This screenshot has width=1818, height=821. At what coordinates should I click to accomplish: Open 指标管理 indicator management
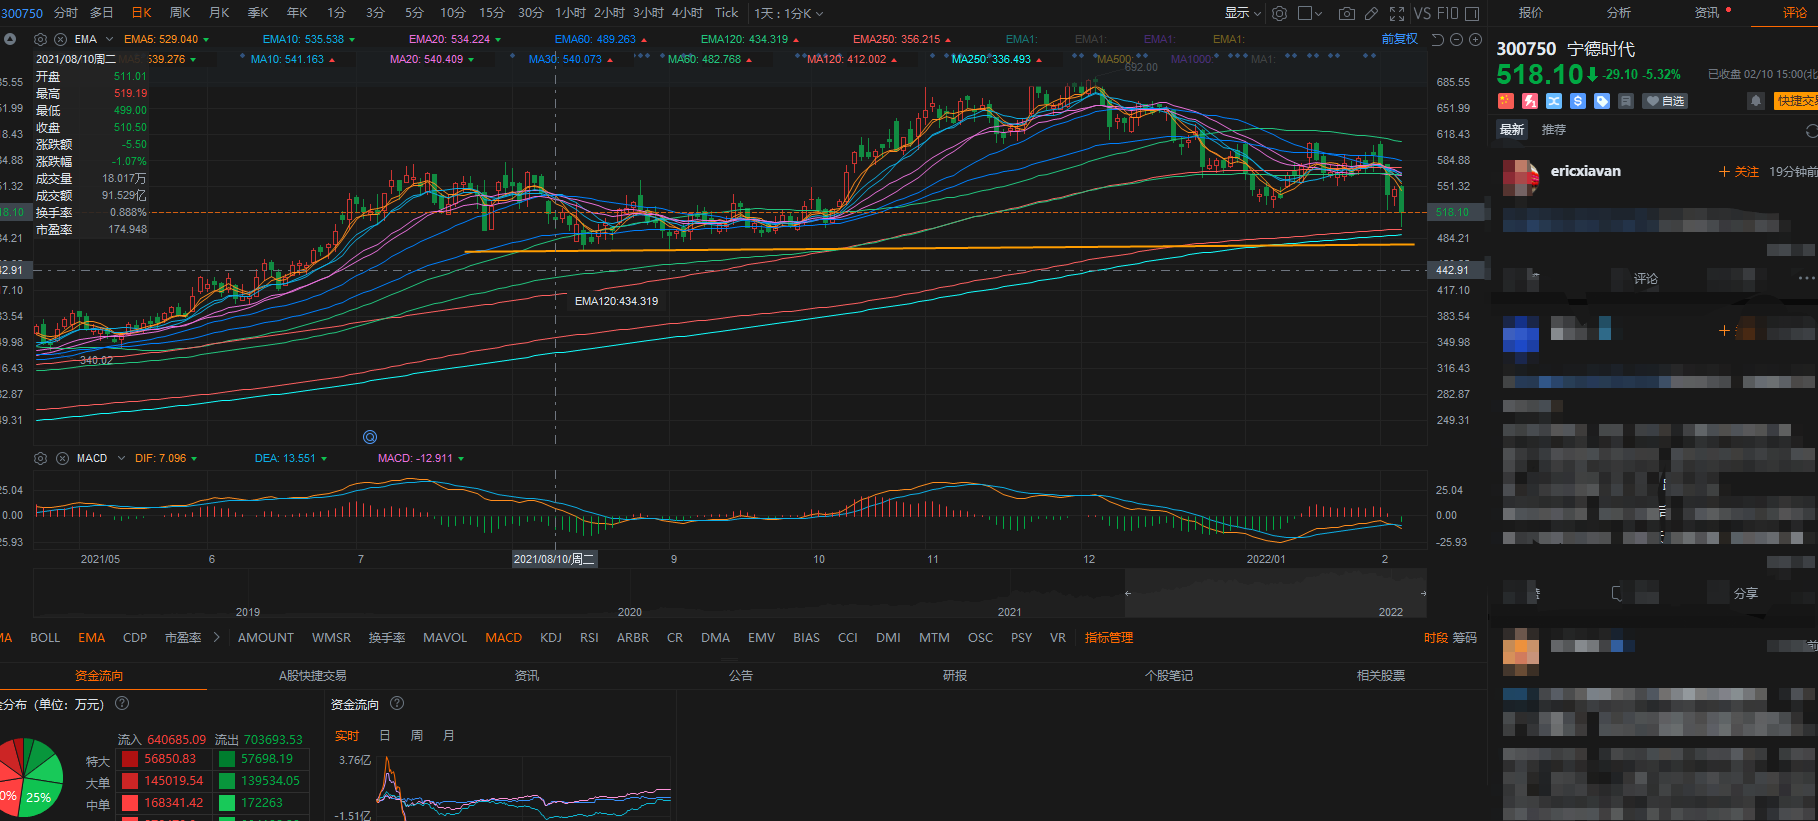pyautogui.click(x=1109, y=637)
